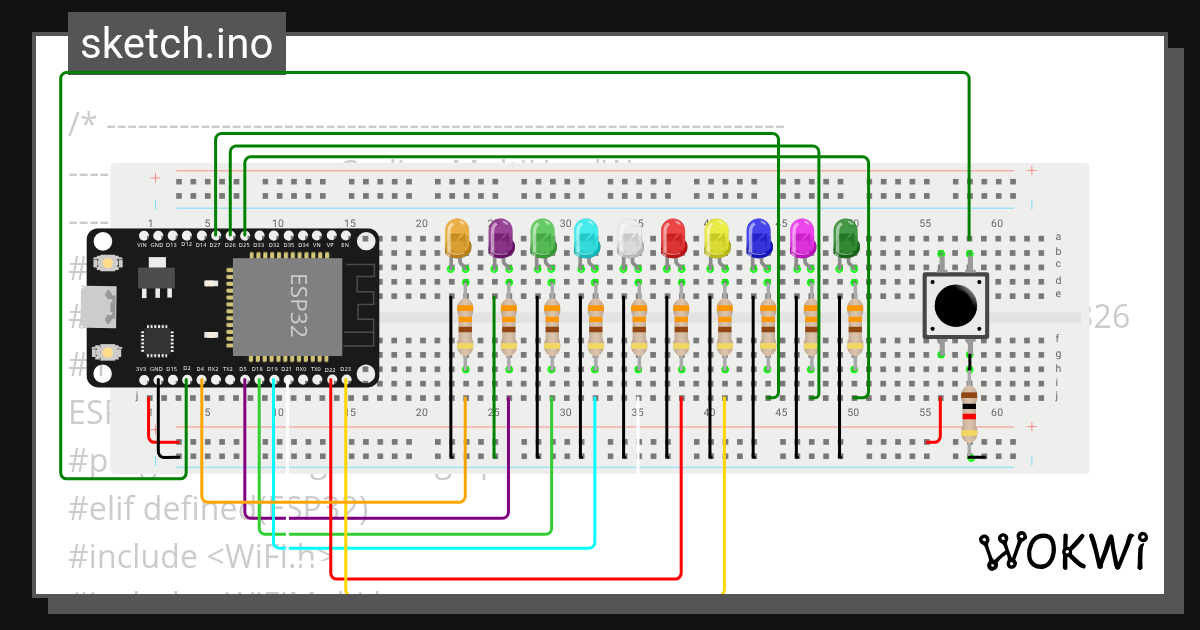Click the cyan LED
The height and width of the screenshot is (630, 1200).
(x=586, y=238)
